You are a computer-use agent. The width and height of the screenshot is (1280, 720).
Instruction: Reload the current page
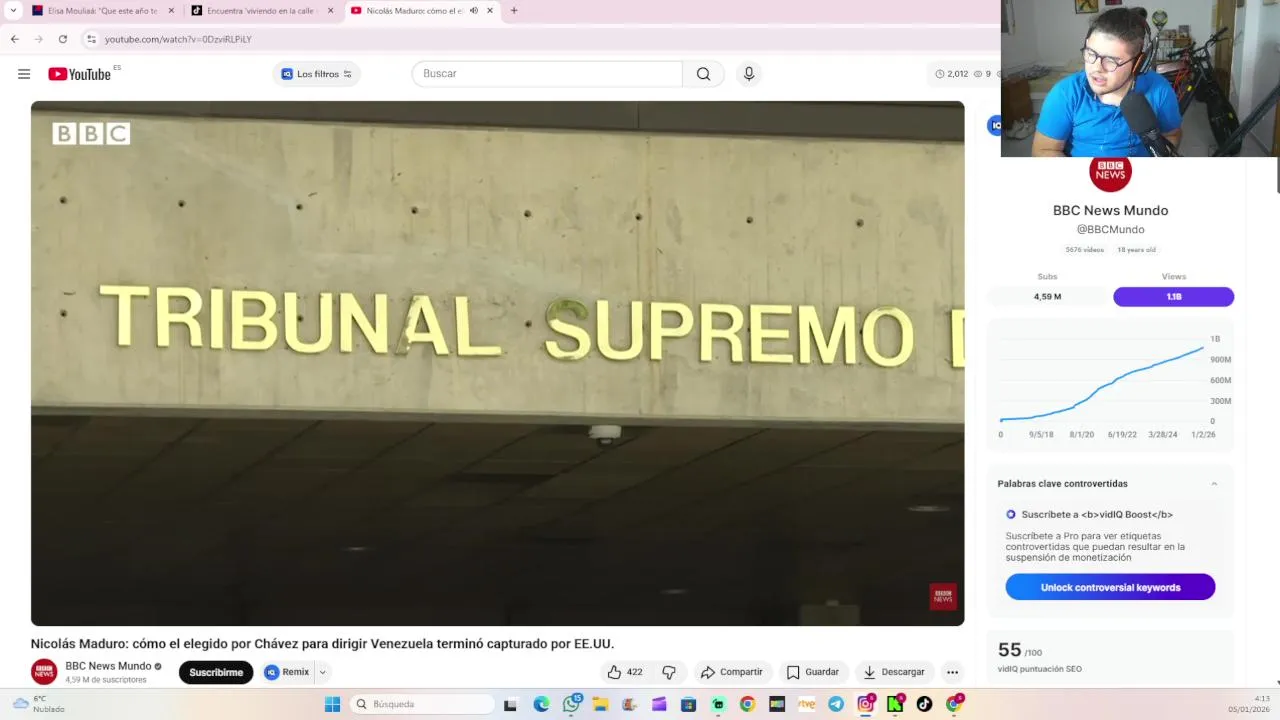(63, 39)
